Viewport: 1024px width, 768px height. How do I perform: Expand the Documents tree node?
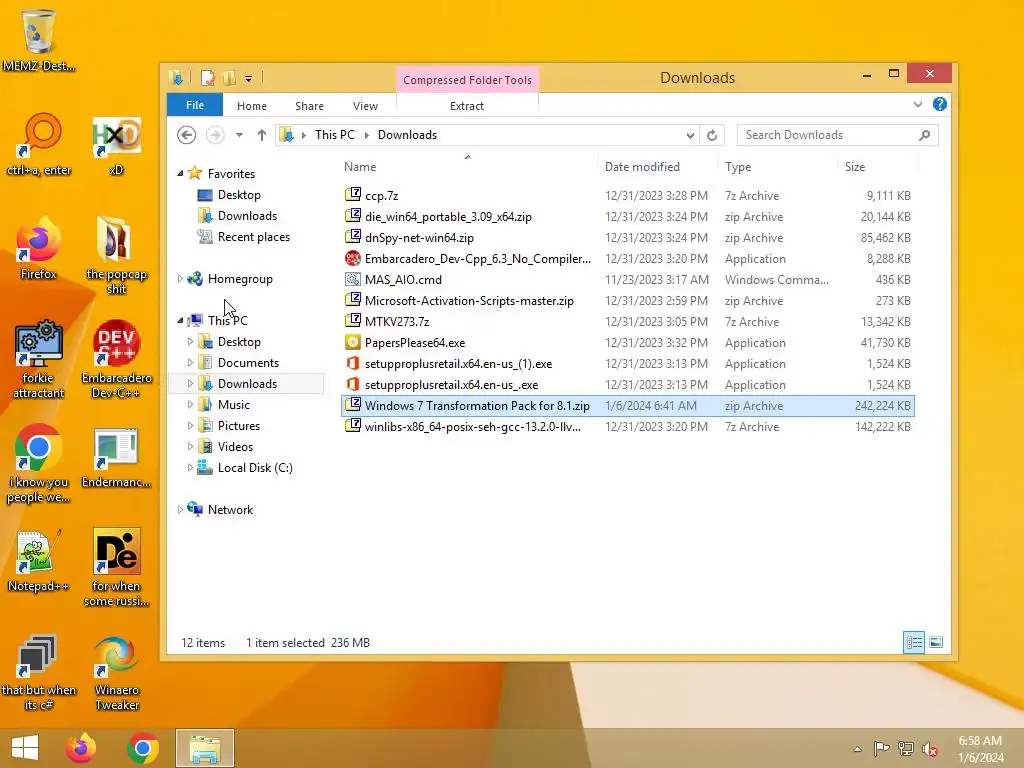pos(190,362)
